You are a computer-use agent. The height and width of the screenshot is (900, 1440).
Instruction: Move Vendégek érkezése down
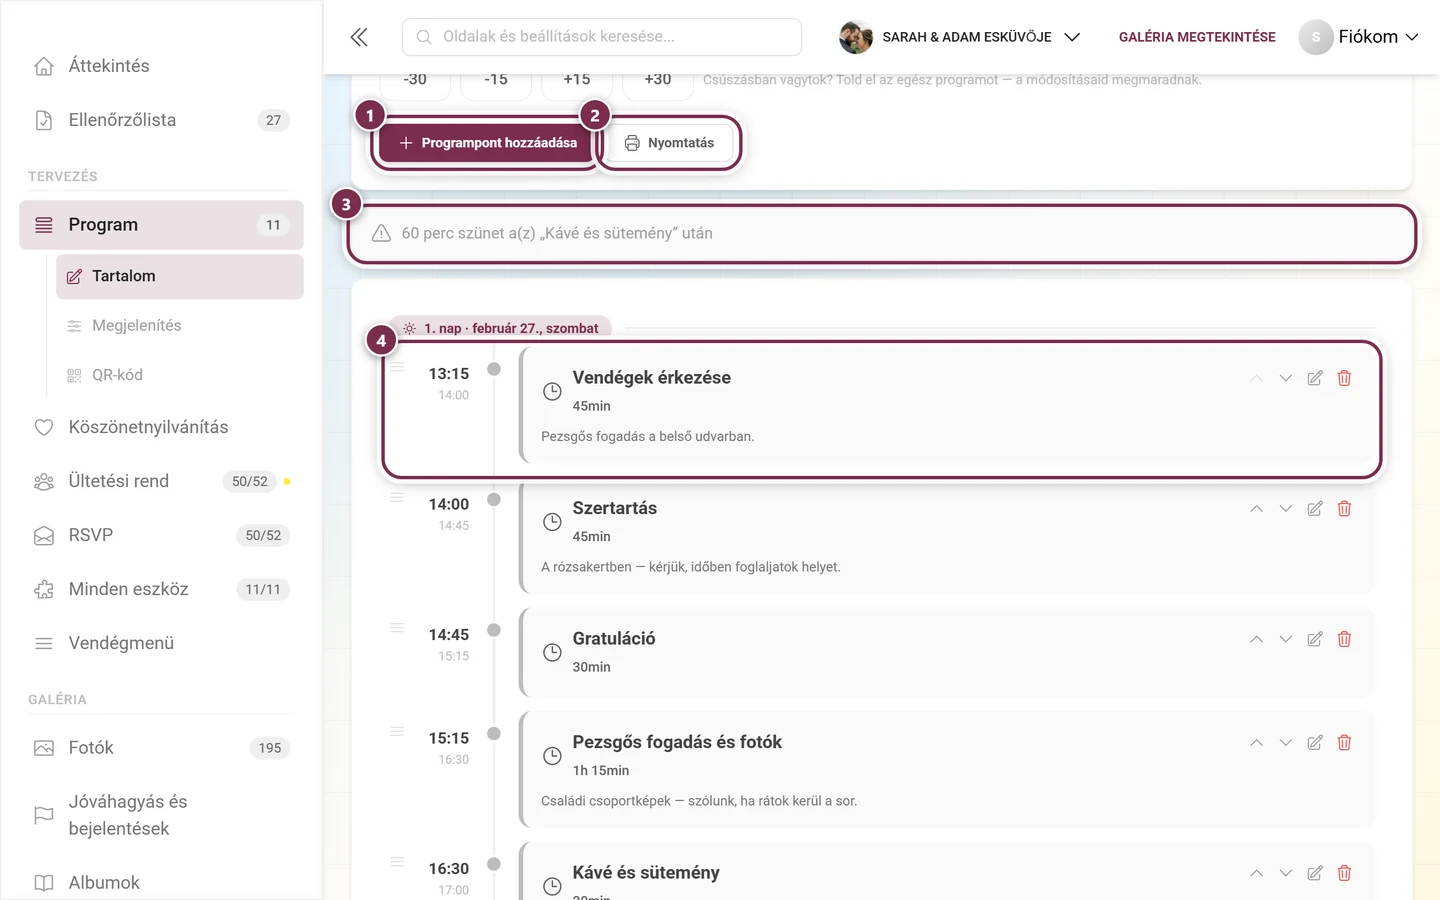tap(1286, 378)
